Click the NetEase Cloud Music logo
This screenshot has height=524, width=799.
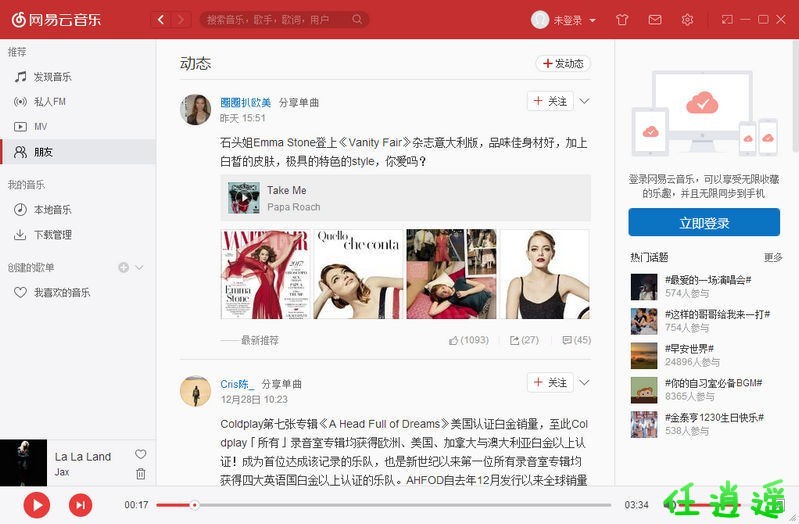pyautogui.click(x=56, y=19)
